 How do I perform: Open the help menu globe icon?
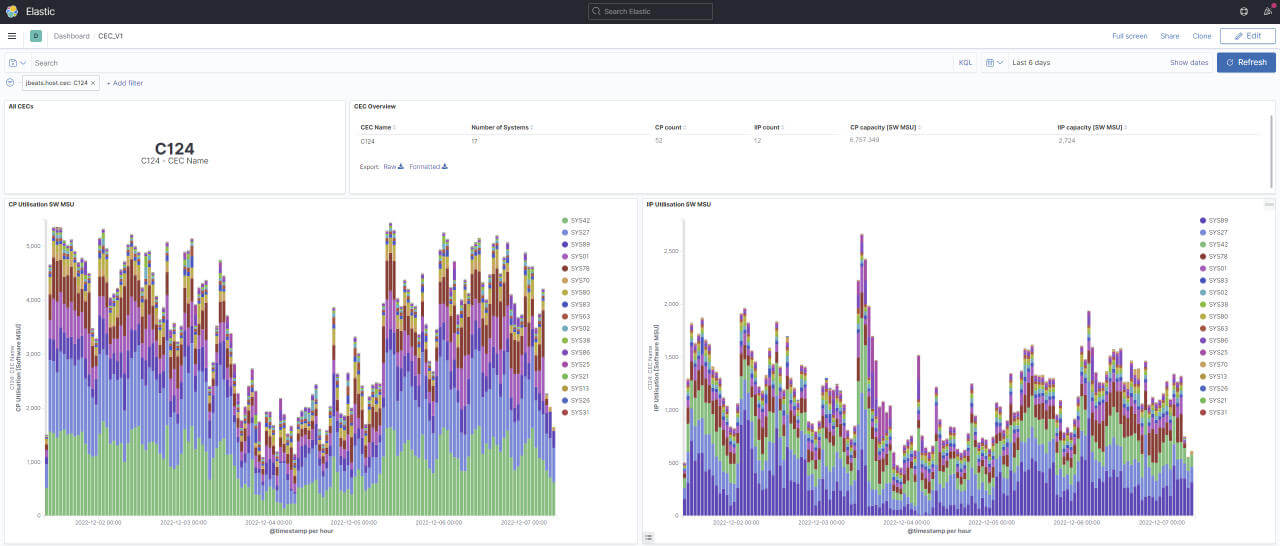[1243, 11]
